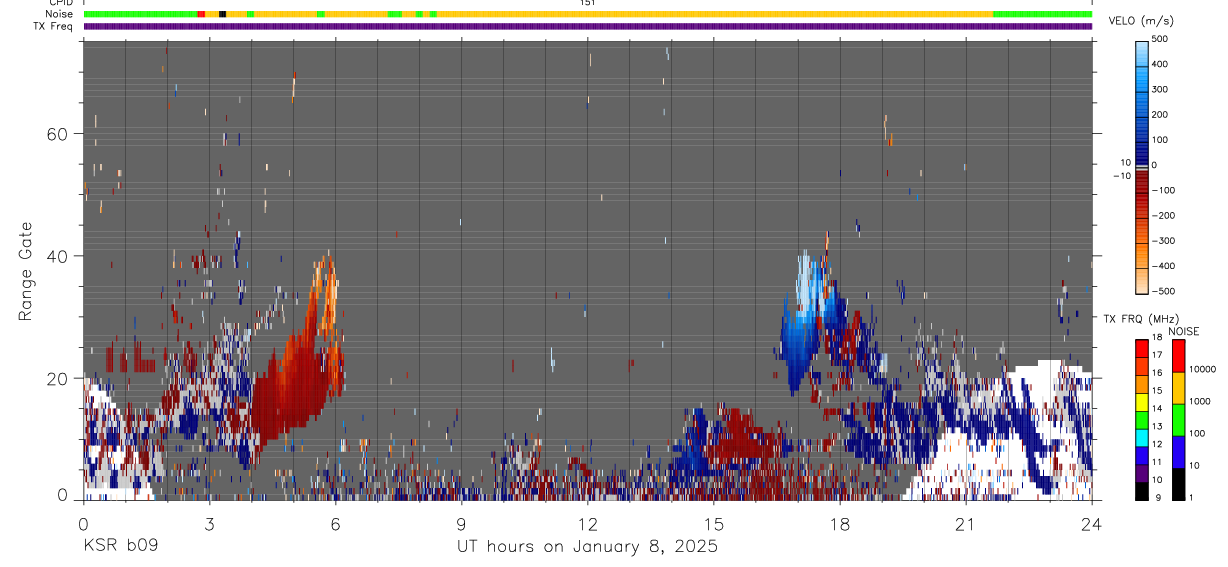The height and width of the screenshot is (567, 1228).
Task: Select the green segment of noise colorbar
Action: [1179, 420]
